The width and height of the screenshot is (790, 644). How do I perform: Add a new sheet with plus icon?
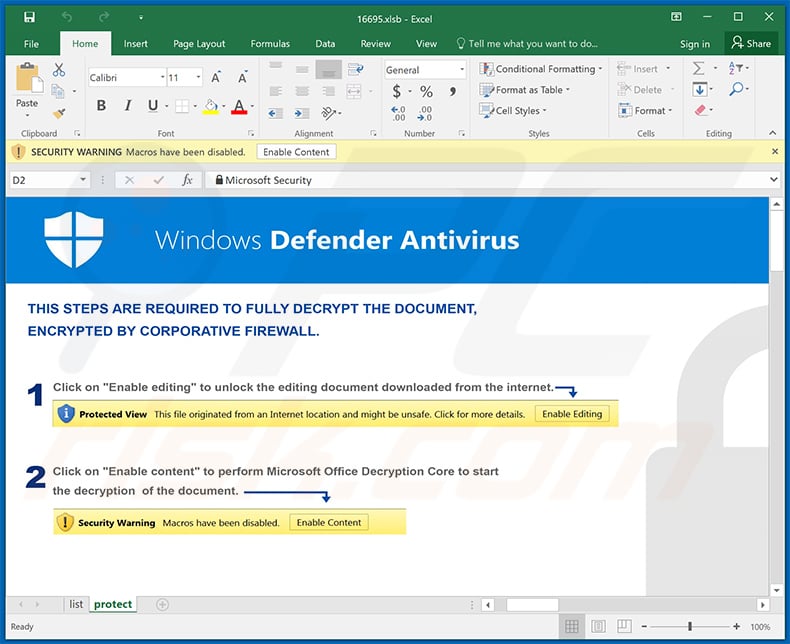pyautogui.click(x=162, y=604)
